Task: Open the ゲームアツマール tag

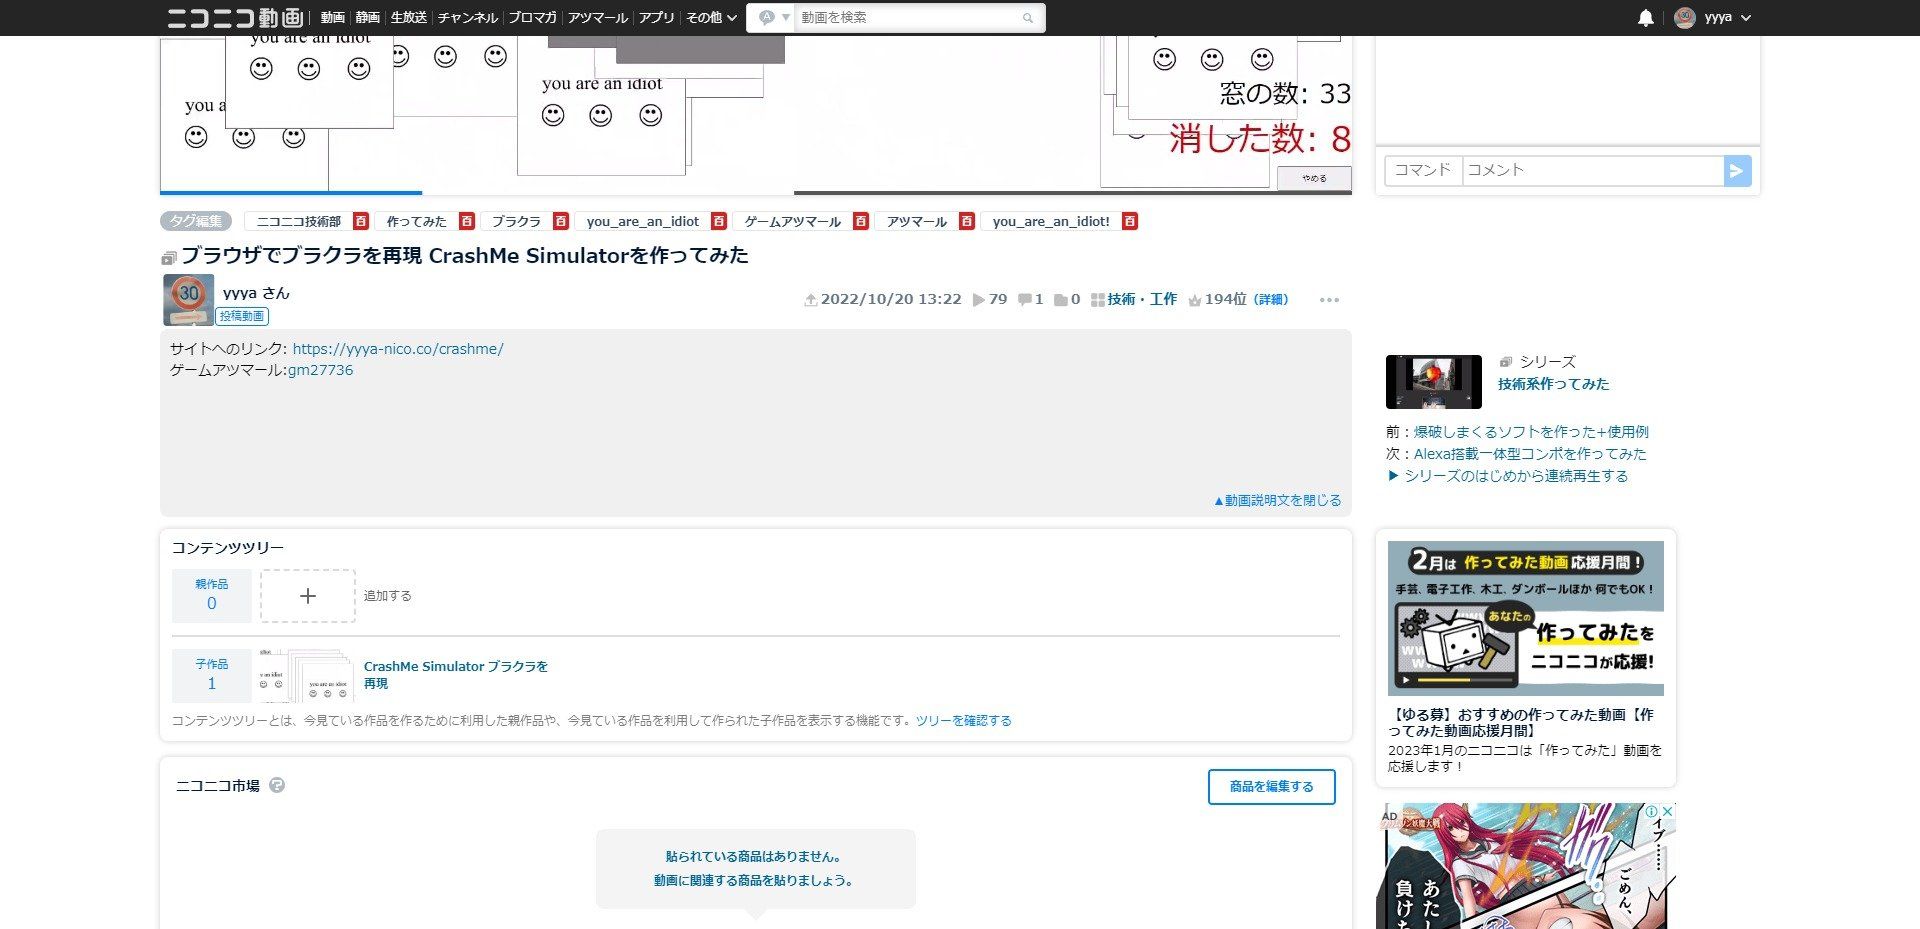Action: click(x=793, y=221)
